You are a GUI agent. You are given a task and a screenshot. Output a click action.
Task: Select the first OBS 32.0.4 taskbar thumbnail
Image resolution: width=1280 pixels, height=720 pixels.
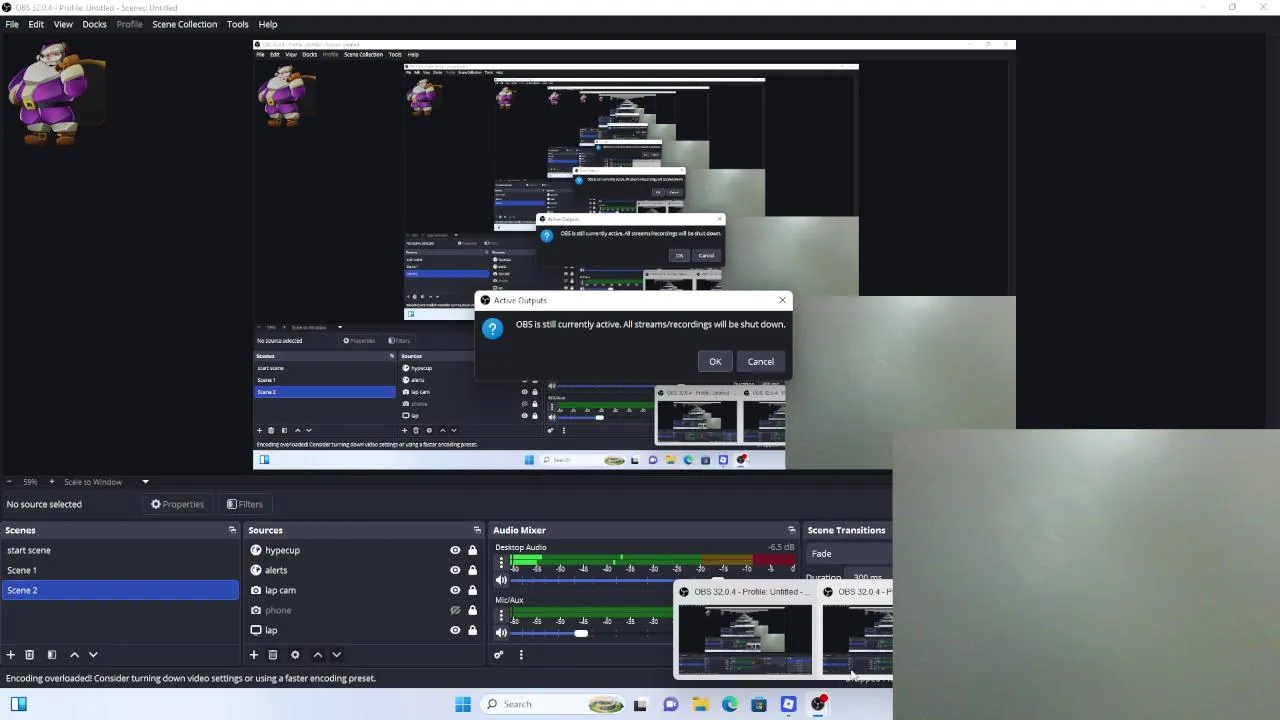[x=745, y=630]
